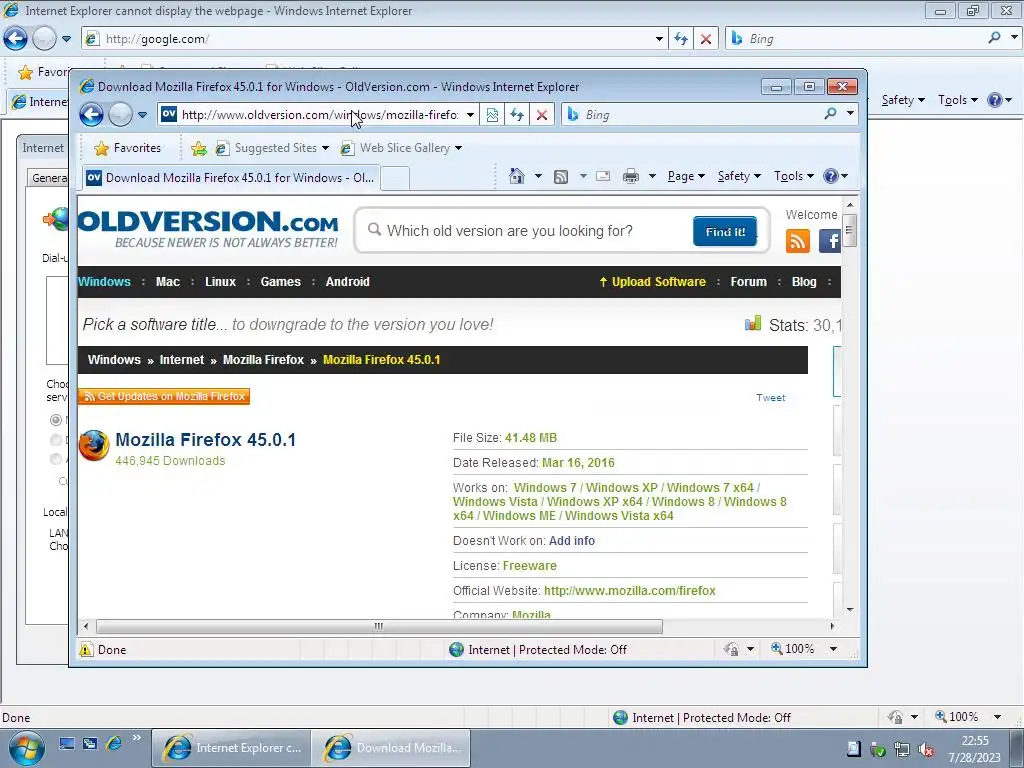Click the oldversion.com address field
The image size is (1024, 768).
click(320, 115)
